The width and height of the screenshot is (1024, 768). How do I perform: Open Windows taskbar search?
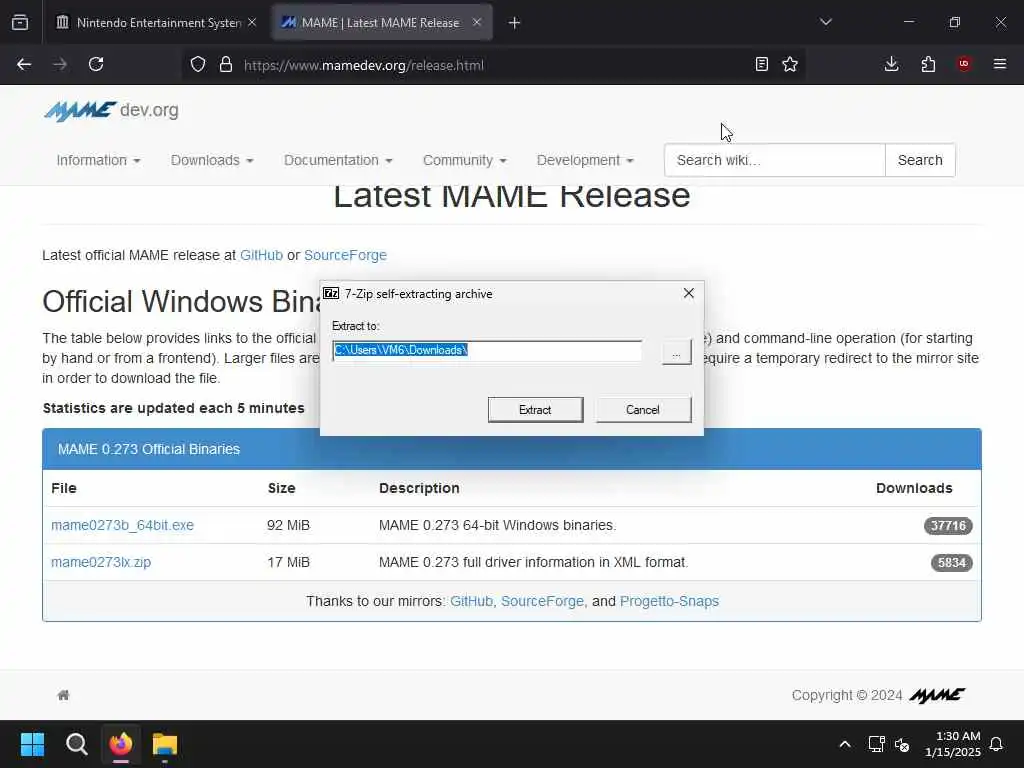76,744
